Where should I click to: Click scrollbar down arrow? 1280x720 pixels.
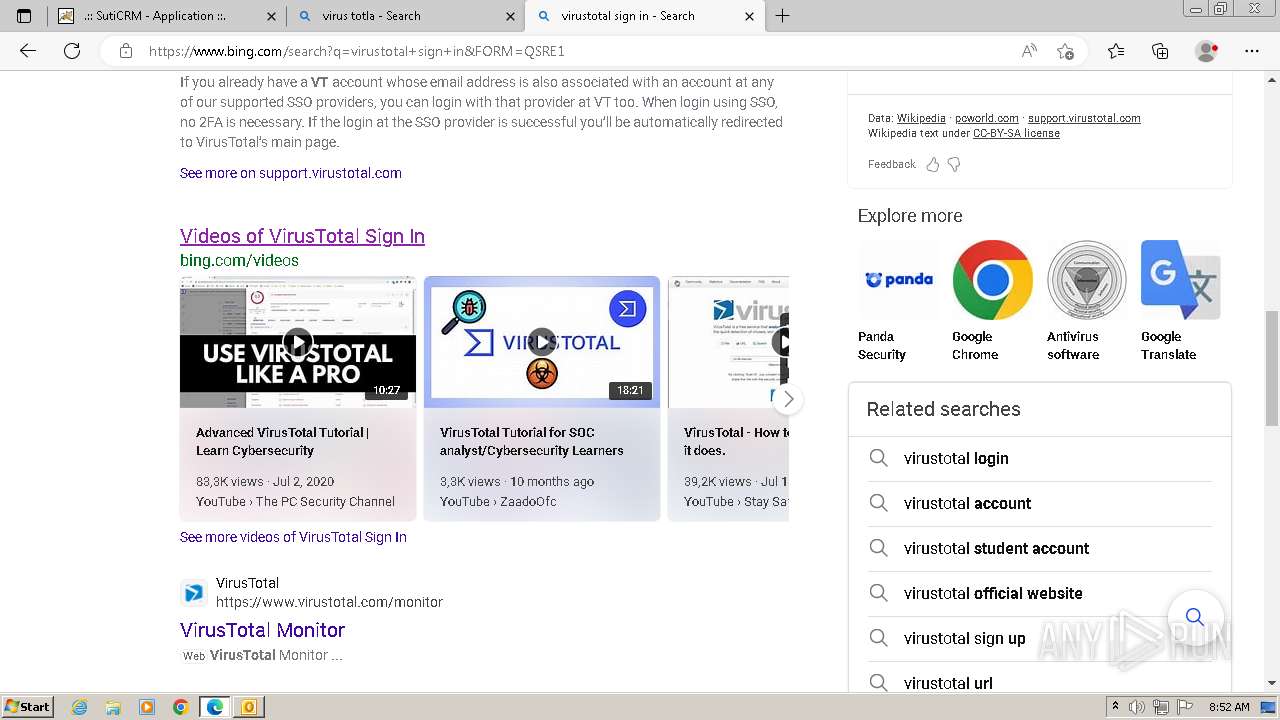point(1272,684)
